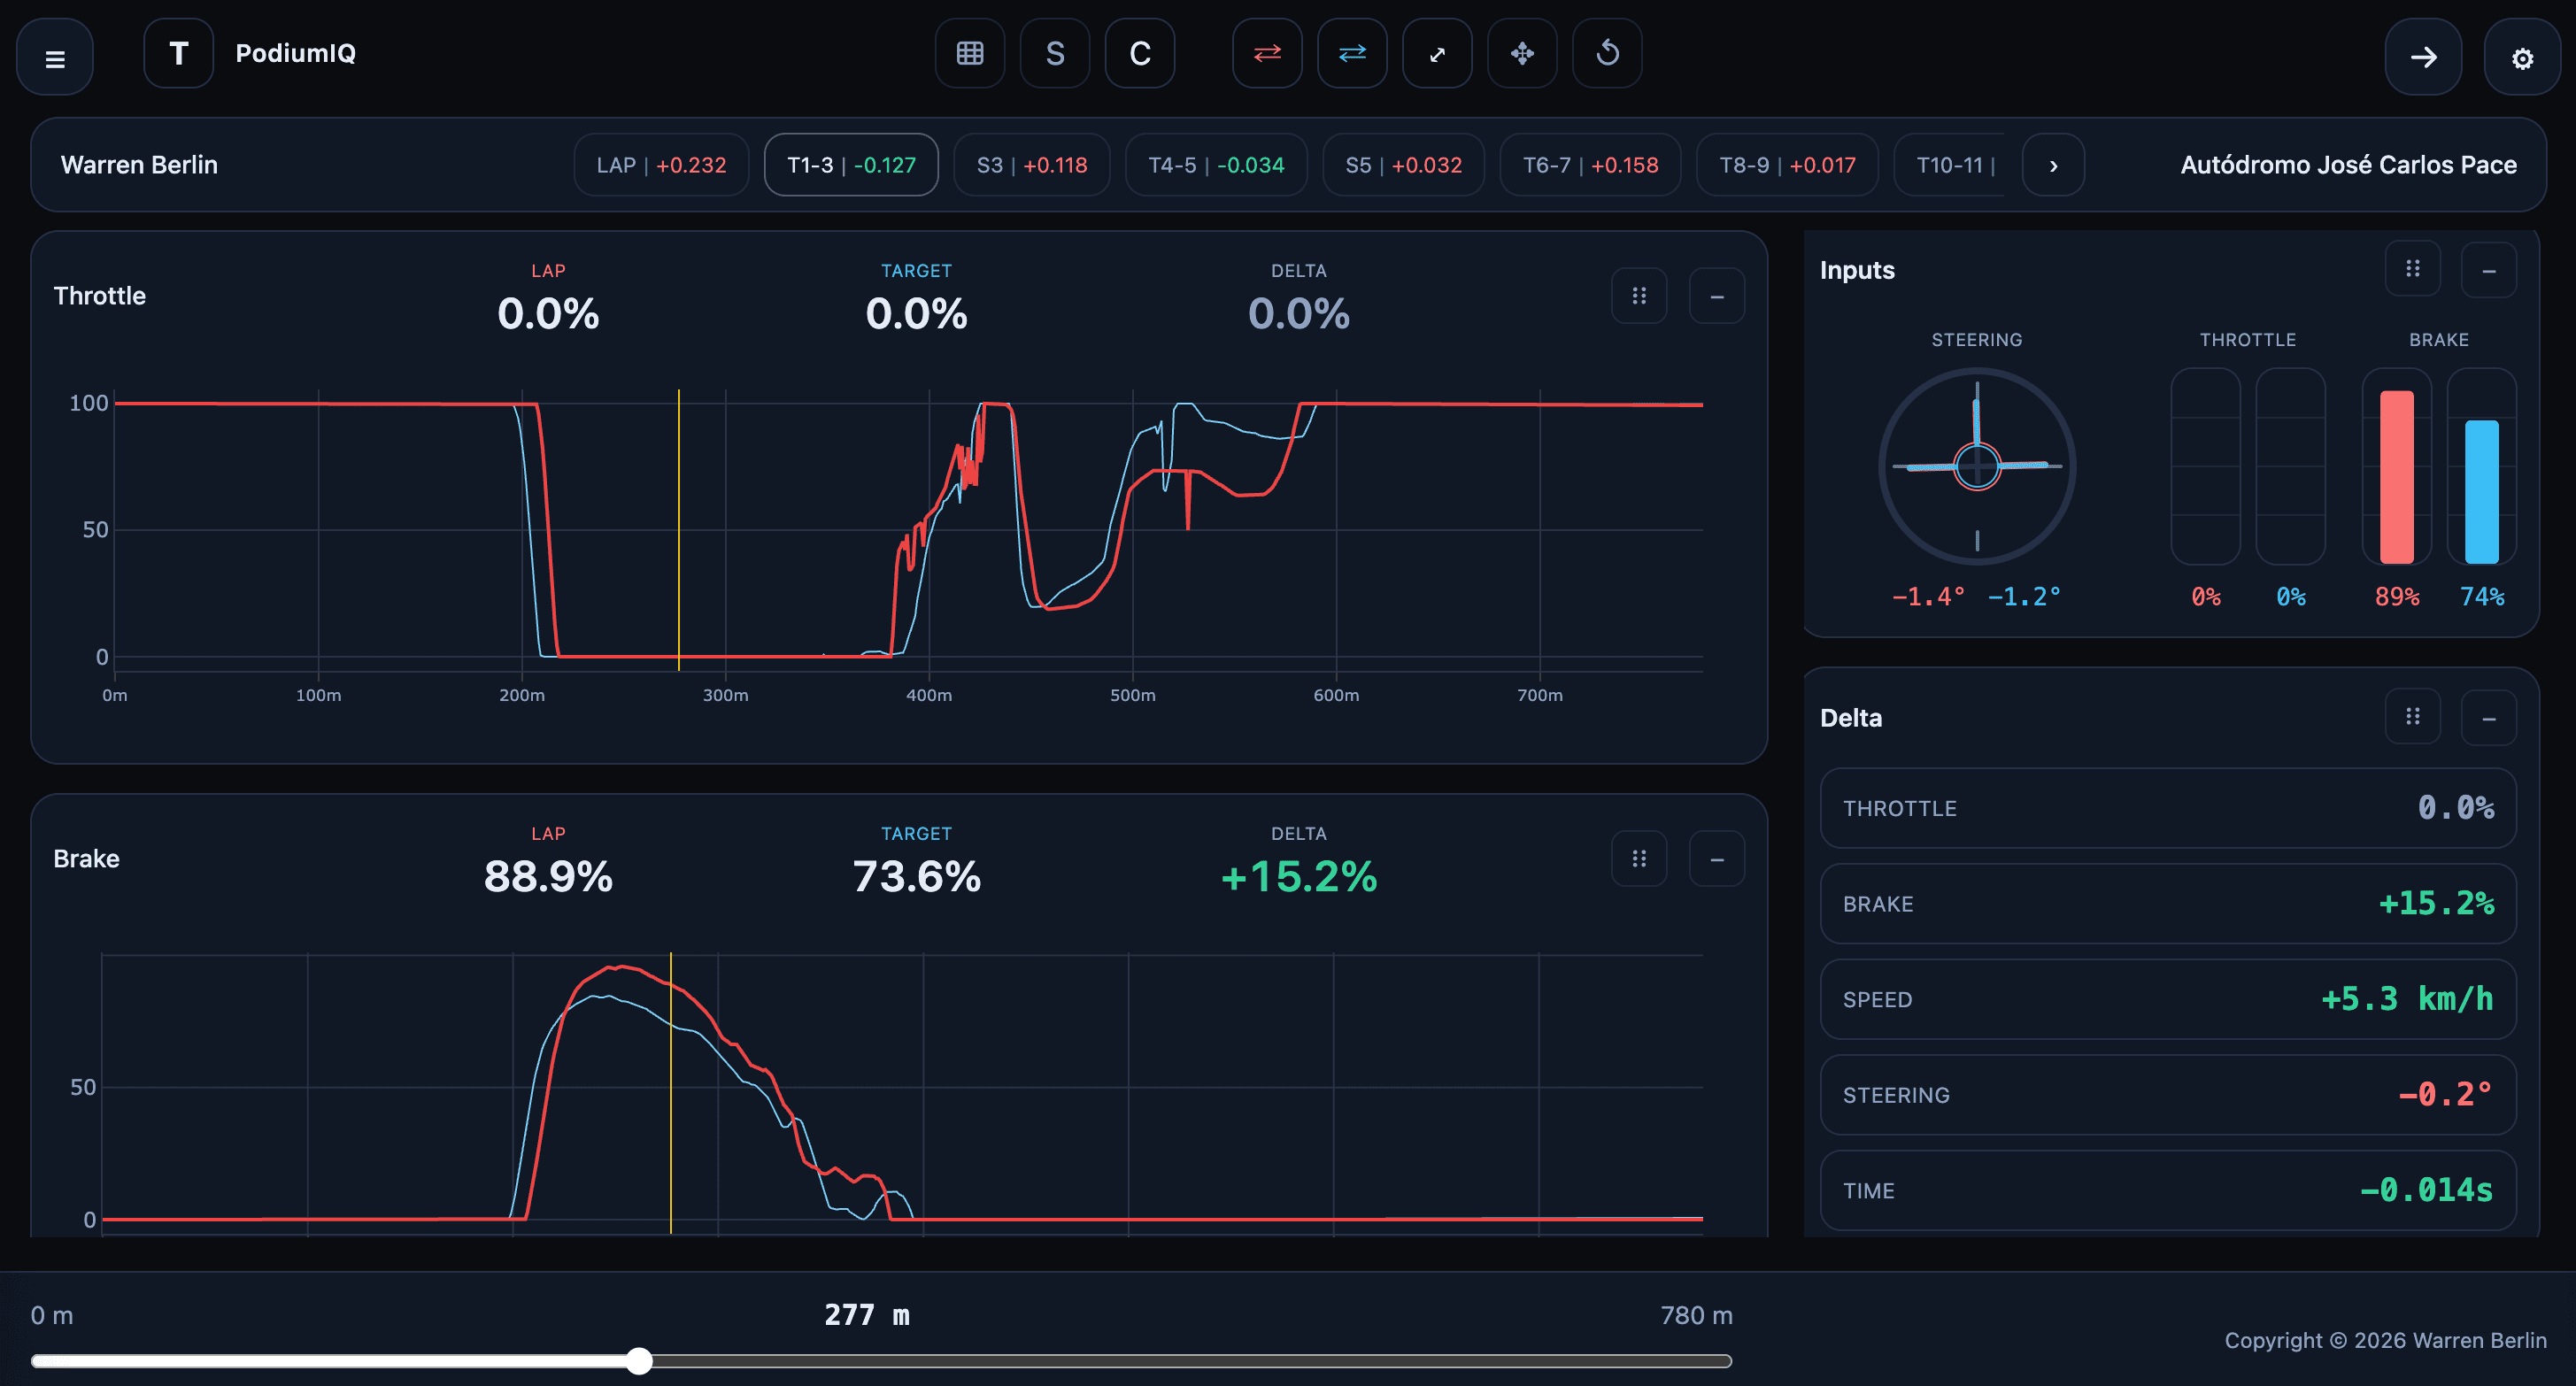Collapse the Delta panel
Image resolution: width=2576 pixels, height=1386 pixels.
(2489, 717)
